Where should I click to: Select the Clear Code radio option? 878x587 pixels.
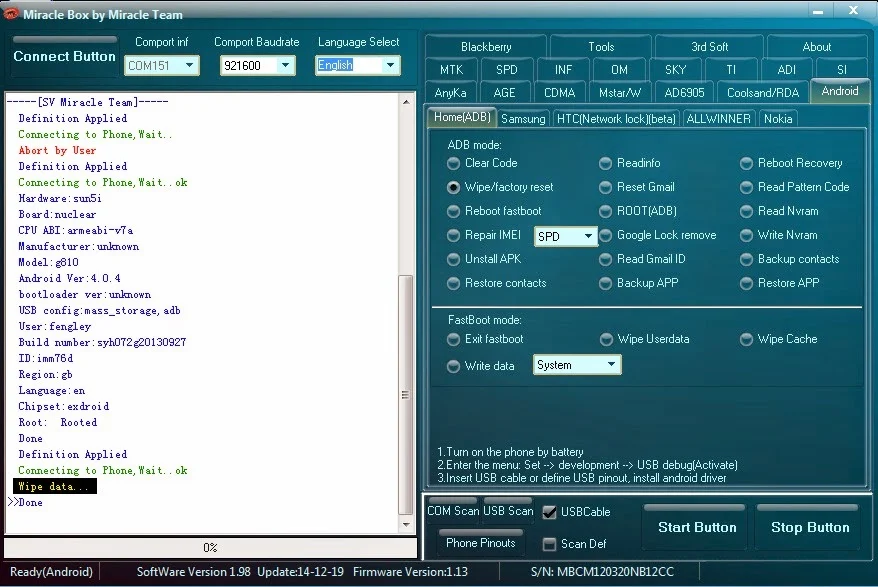tap(454, 163)
